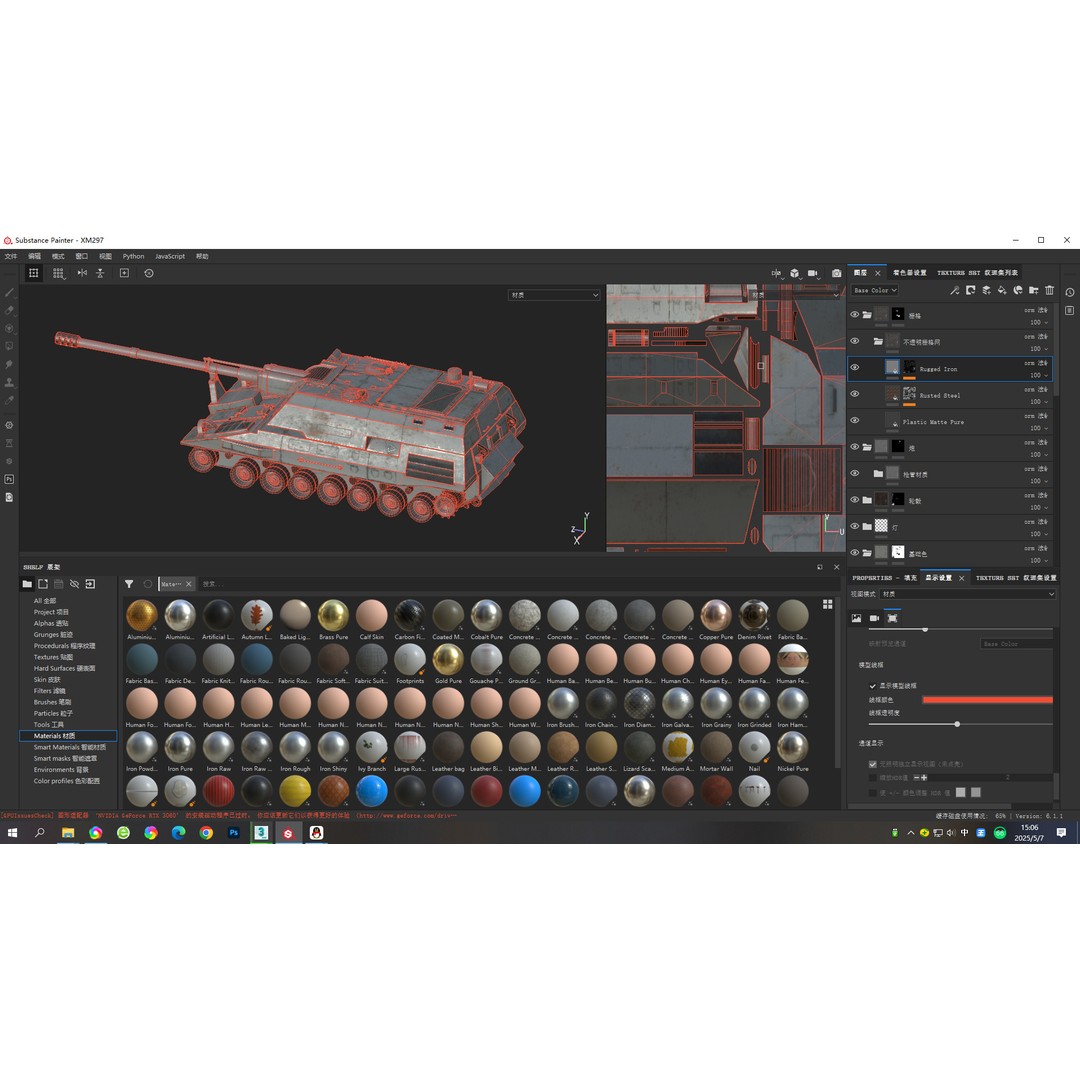This screenshot has width=1080, height=1080.
Task: Click the radial symmetry toolbar icon
Action: (x=101, y=273)
